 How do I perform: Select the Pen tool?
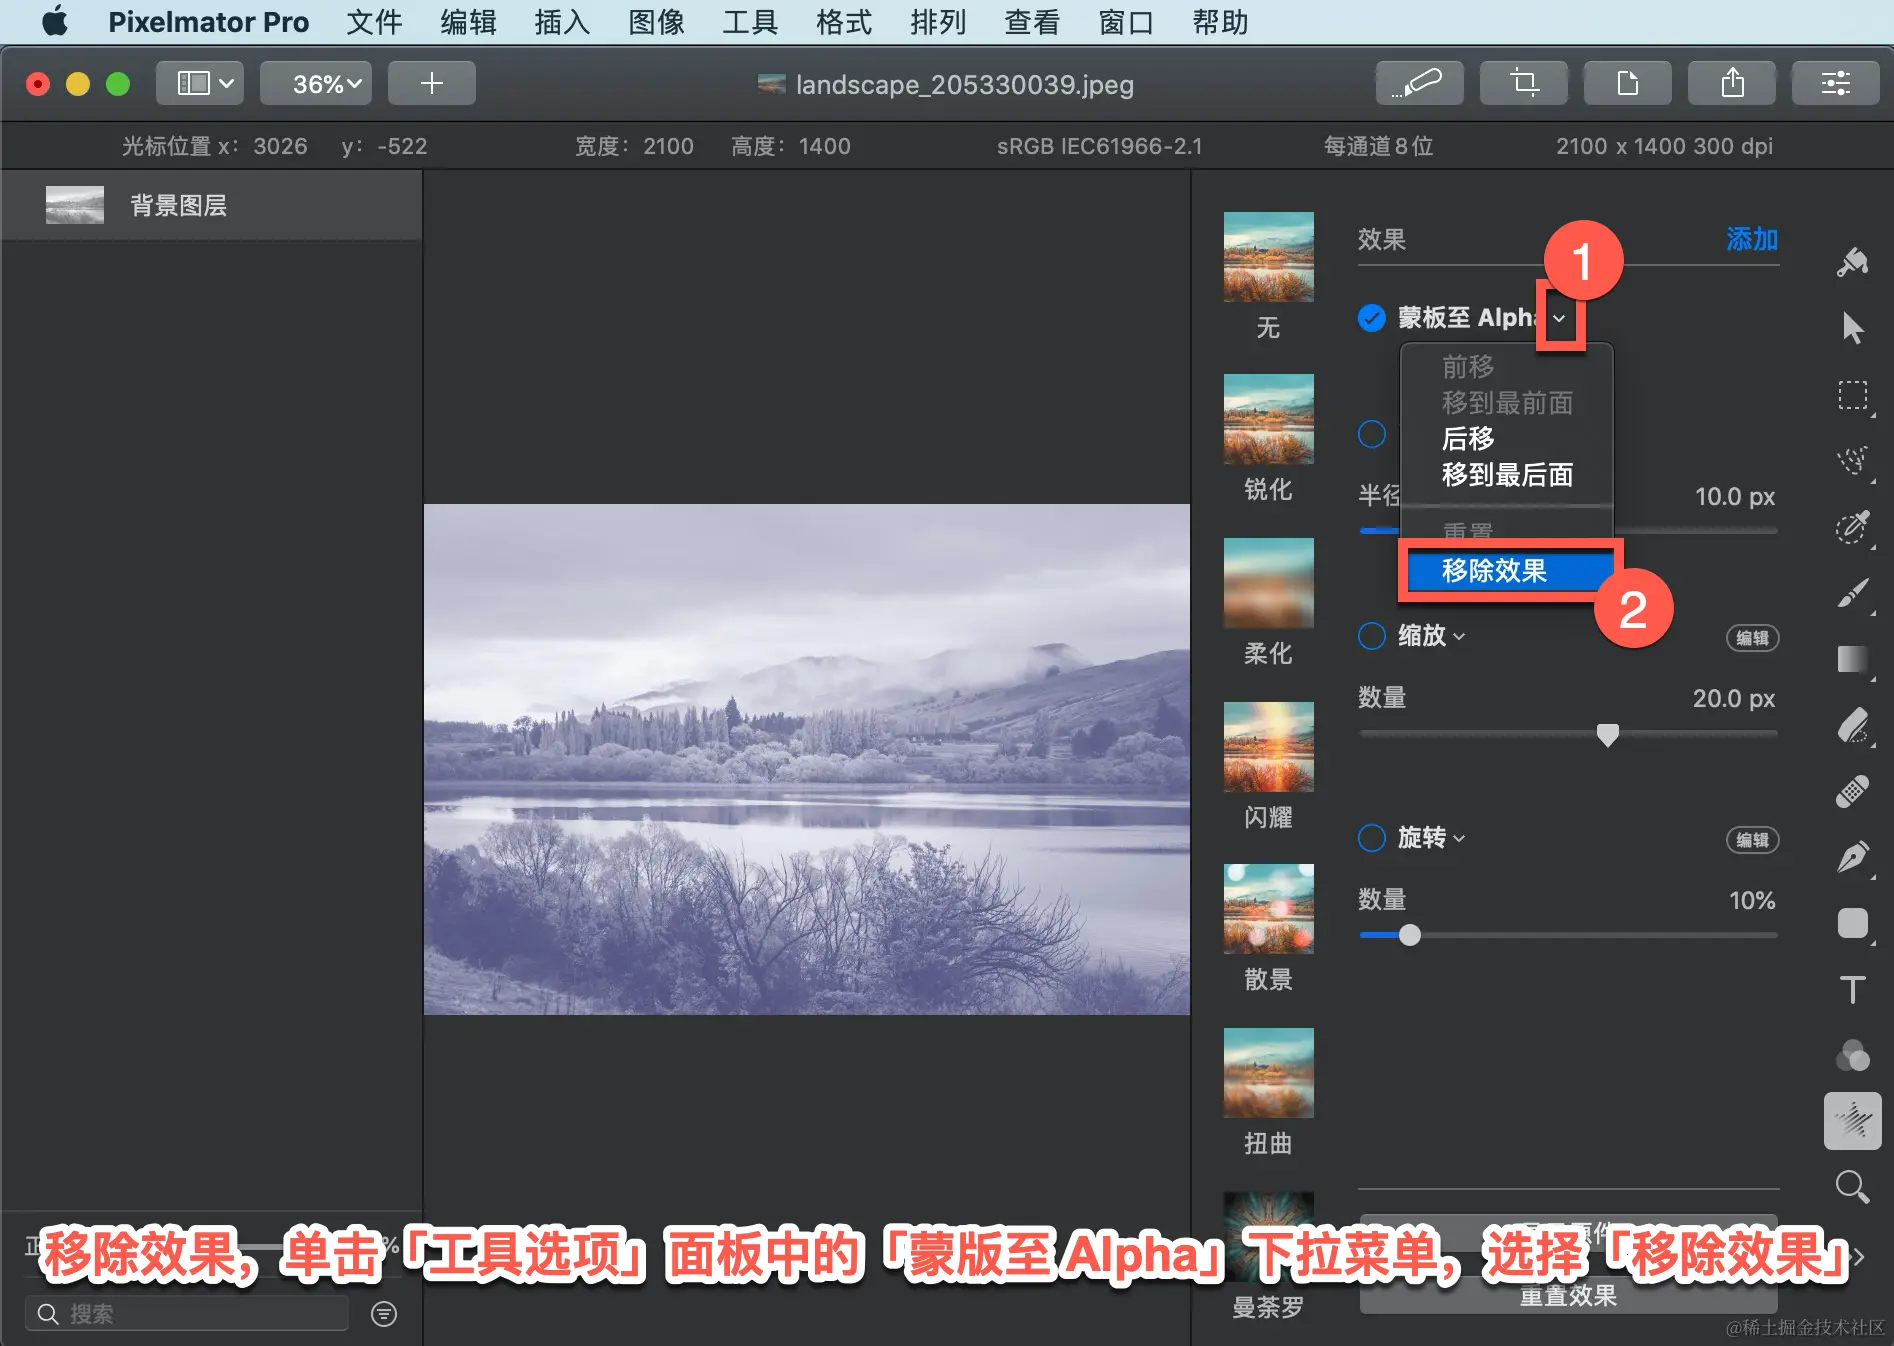pos(1853,857)
